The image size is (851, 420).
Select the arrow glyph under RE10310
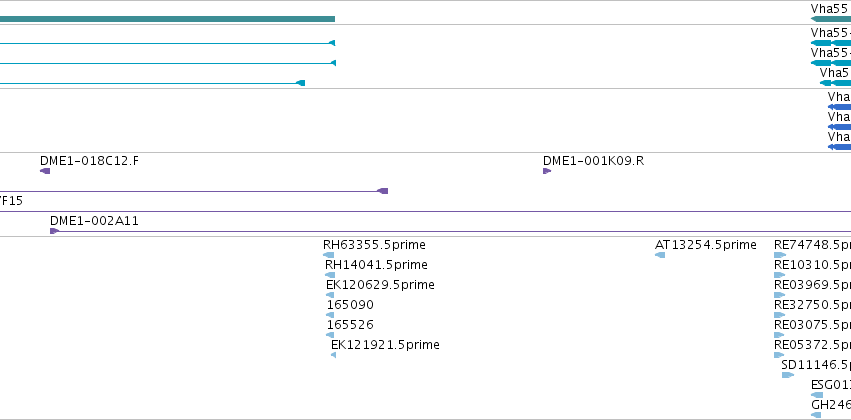pyautogui.click(x=779, y=275)
